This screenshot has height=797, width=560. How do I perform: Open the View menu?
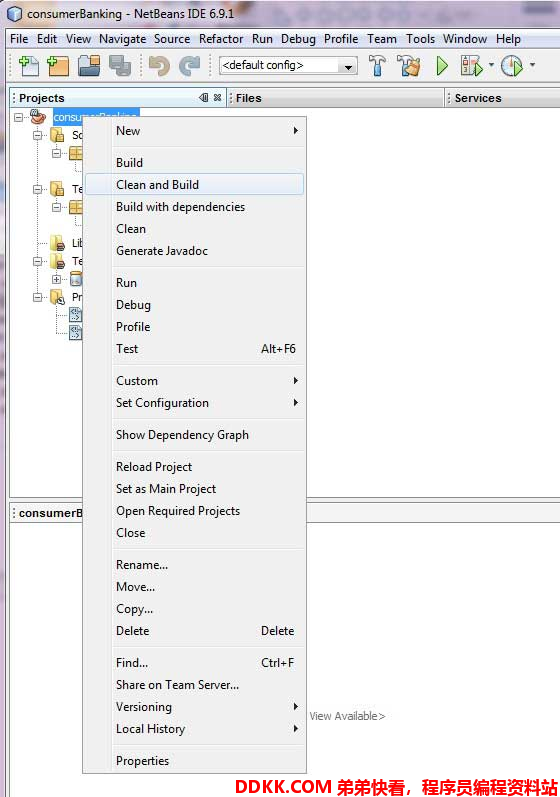click(x=78, y=39)
